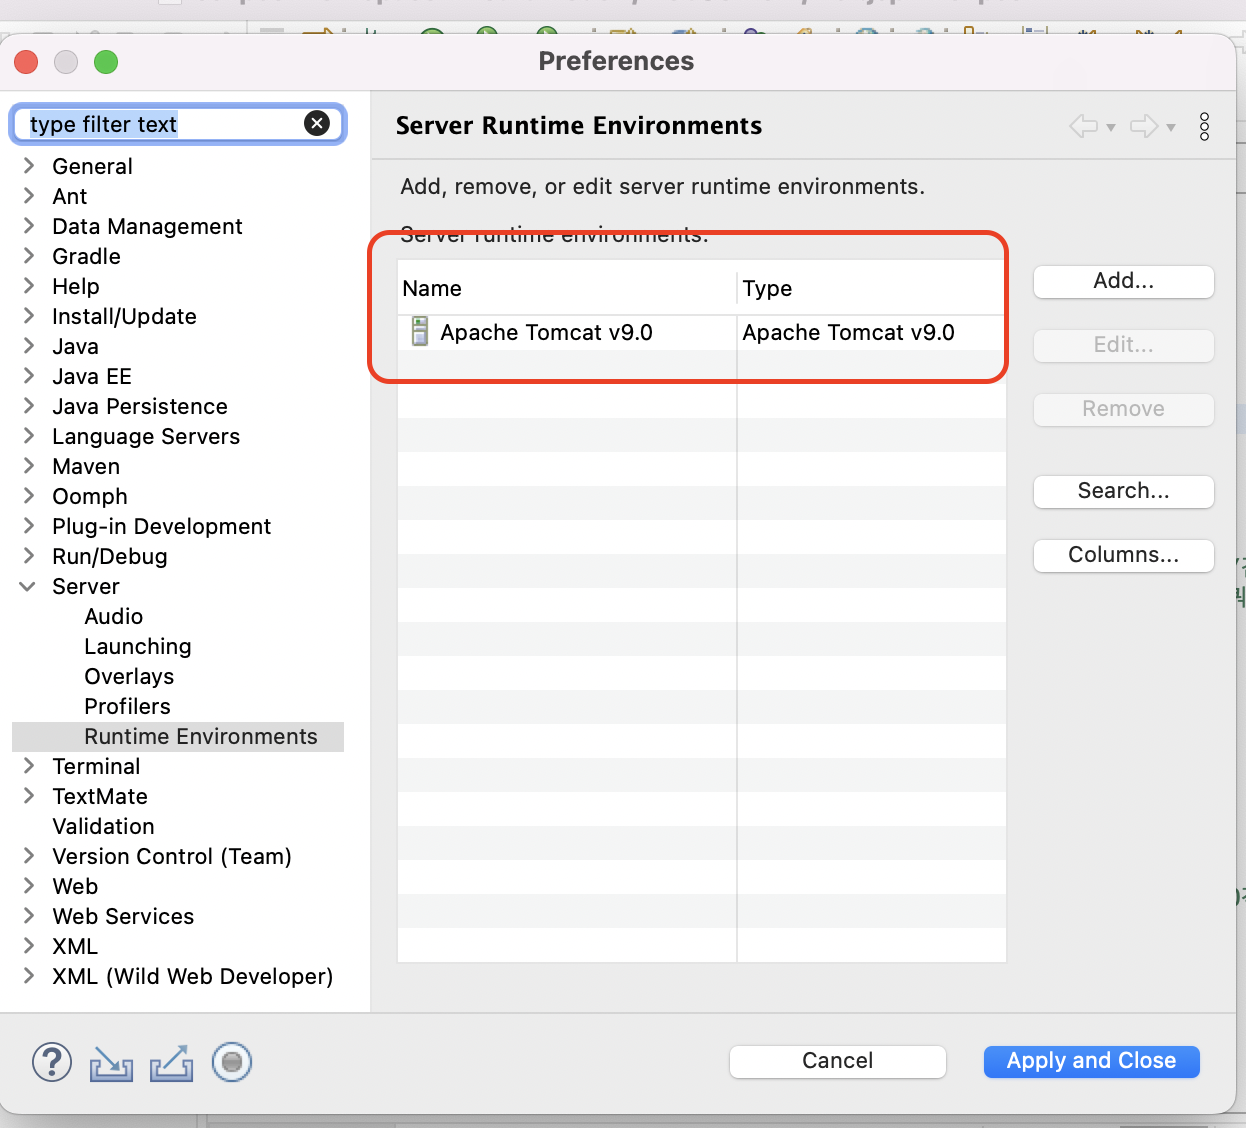Click the forward navigation arrow

tap(1144, 126)
